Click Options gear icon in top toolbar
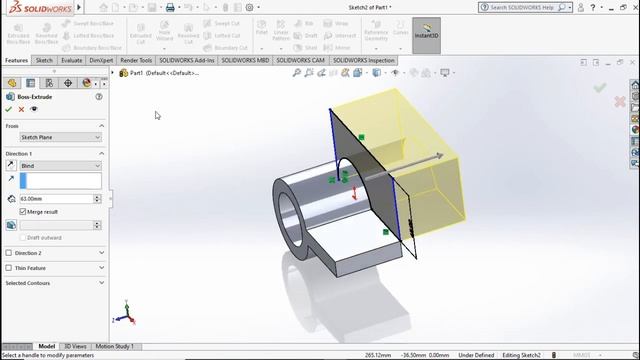 tap(249, 7)
